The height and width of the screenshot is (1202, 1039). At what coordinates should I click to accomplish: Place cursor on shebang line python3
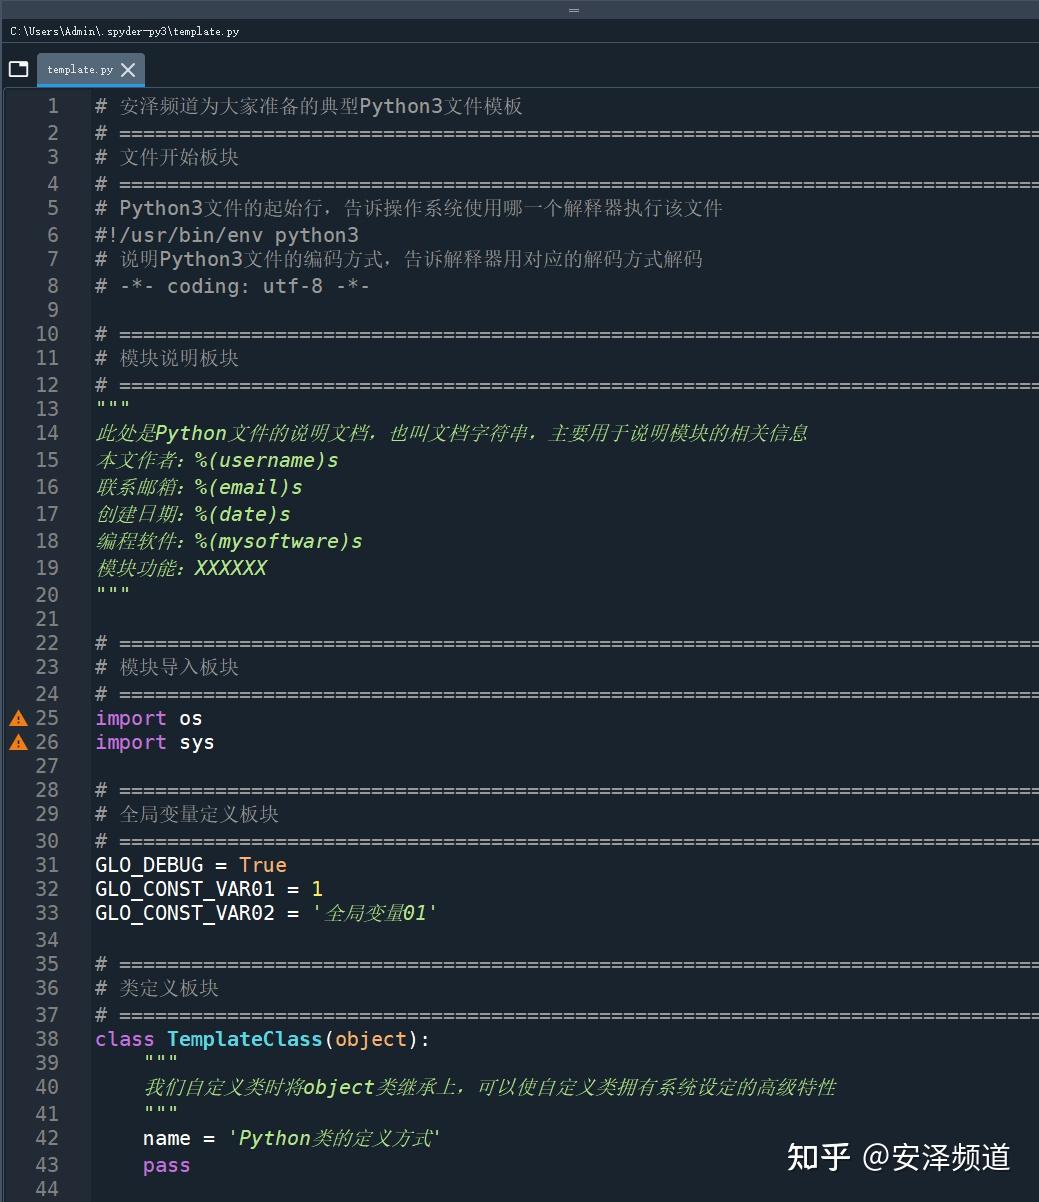point(316,235)
